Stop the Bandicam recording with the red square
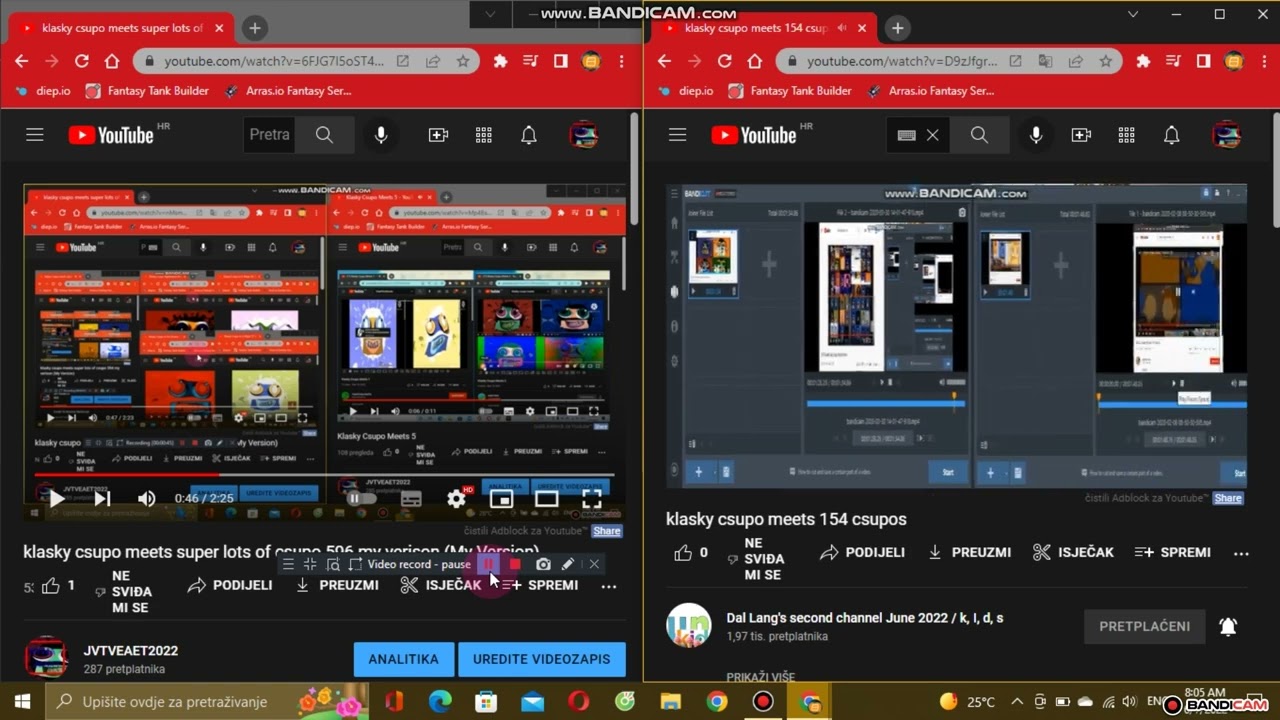Image resolution: width=1280 pixels, height=720 pixels. (x=515, y=564)
